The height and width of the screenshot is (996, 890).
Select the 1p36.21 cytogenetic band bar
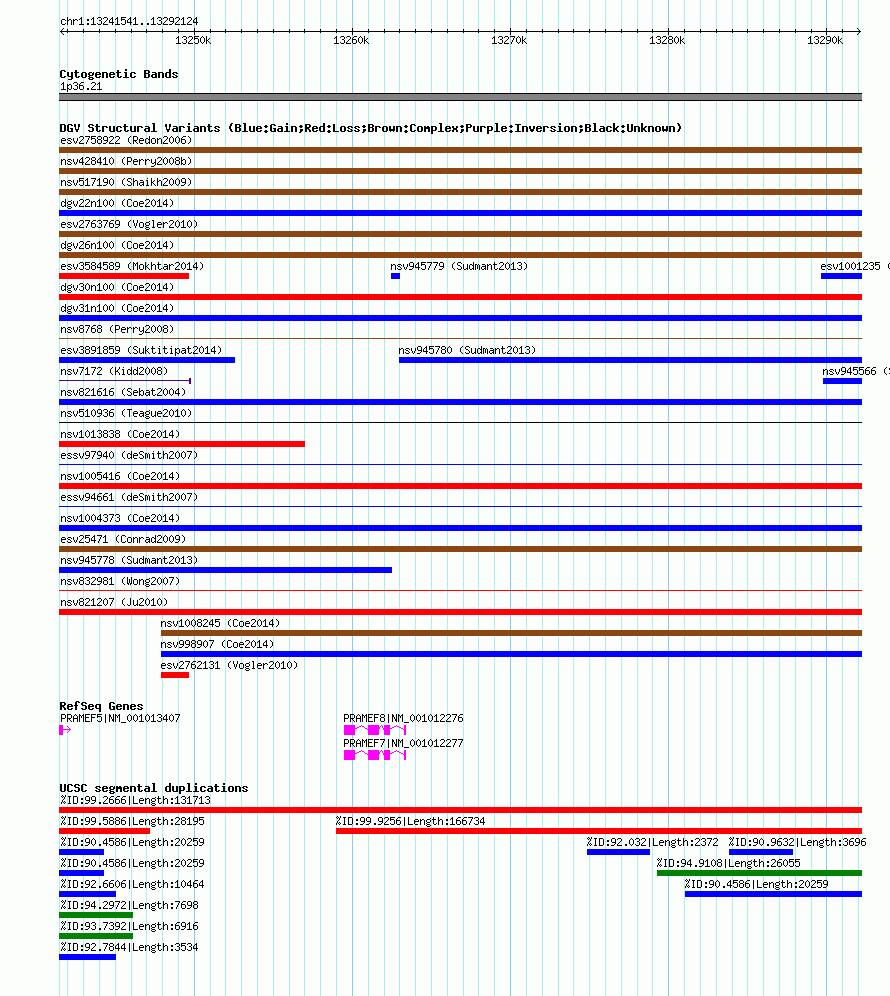pos(461,97)
